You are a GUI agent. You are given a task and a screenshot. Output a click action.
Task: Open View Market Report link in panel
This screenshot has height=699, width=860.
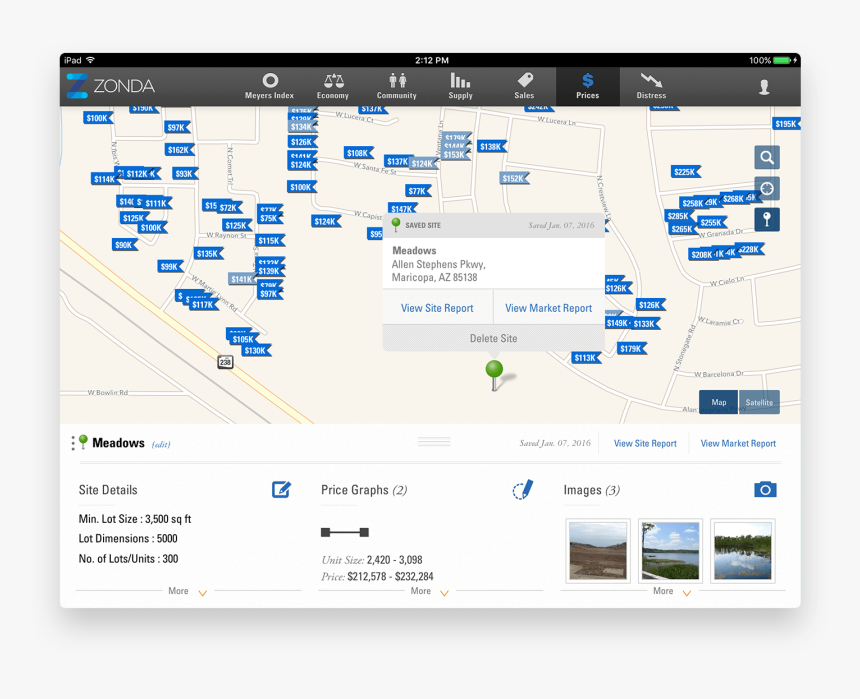coord(738,443)
